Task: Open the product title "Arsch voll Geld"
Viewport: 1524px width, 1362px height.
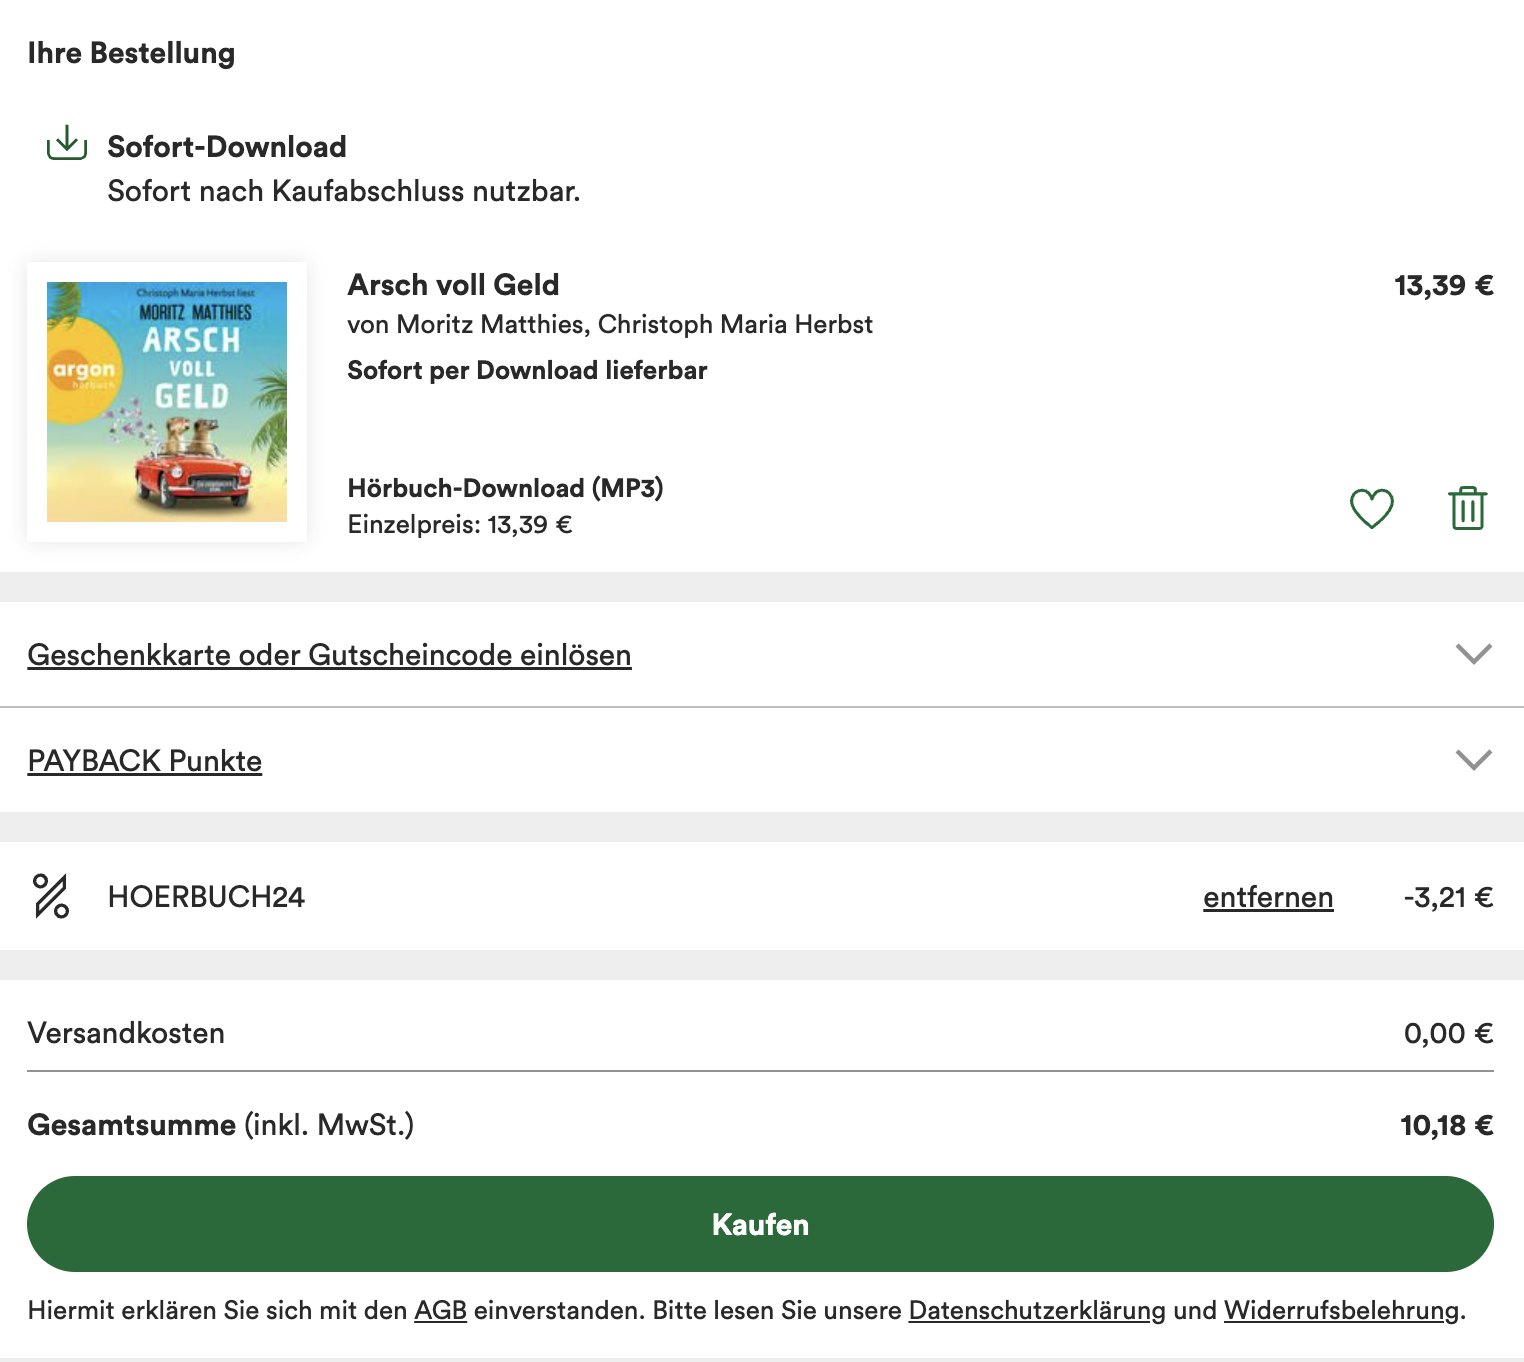Action: (x=453, y=285)
